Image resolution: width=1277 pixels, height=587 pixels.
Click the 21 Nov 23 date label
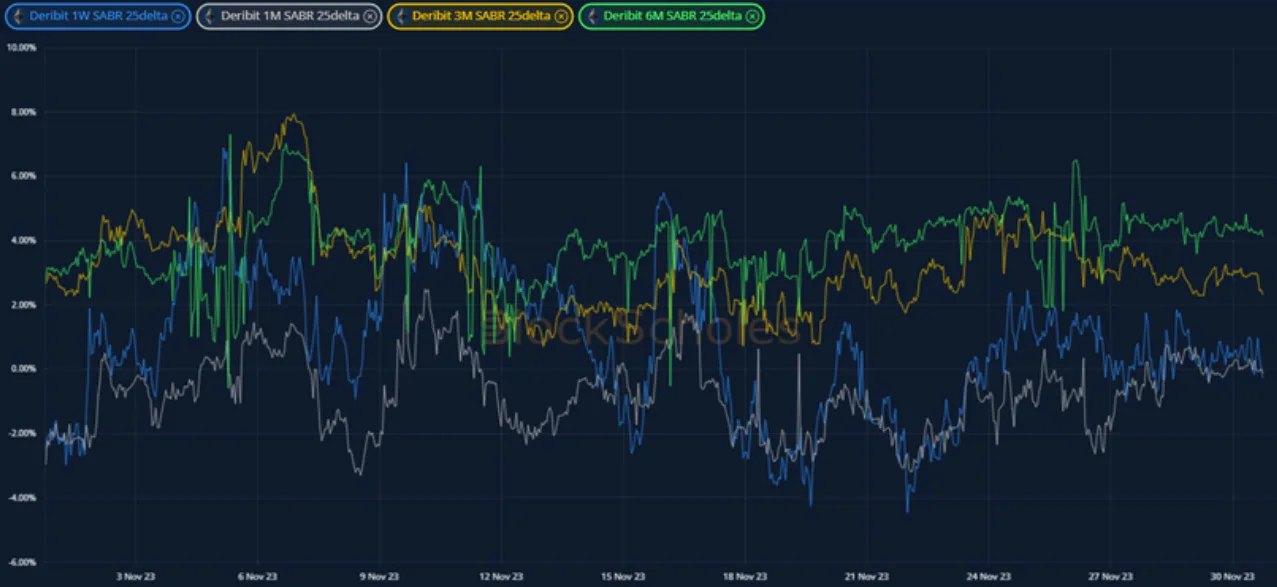(866, 577)
